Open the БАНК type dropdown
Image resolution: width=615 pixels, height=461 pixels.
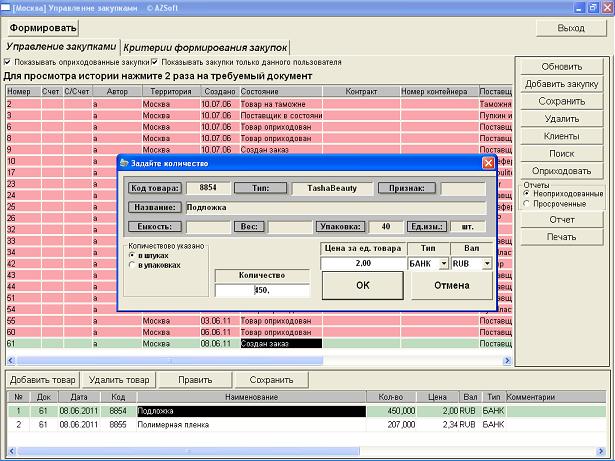(444, 263)
